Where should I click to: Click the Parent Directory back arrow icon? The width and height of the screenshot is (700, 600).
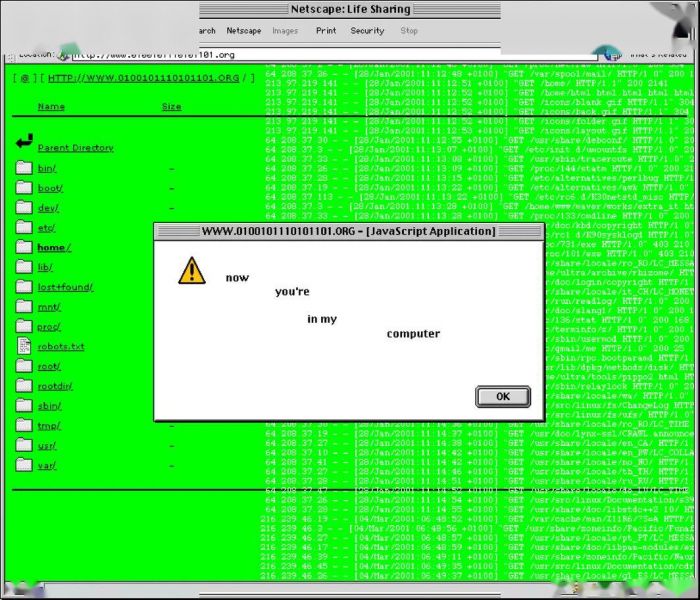tap(24, 141)
